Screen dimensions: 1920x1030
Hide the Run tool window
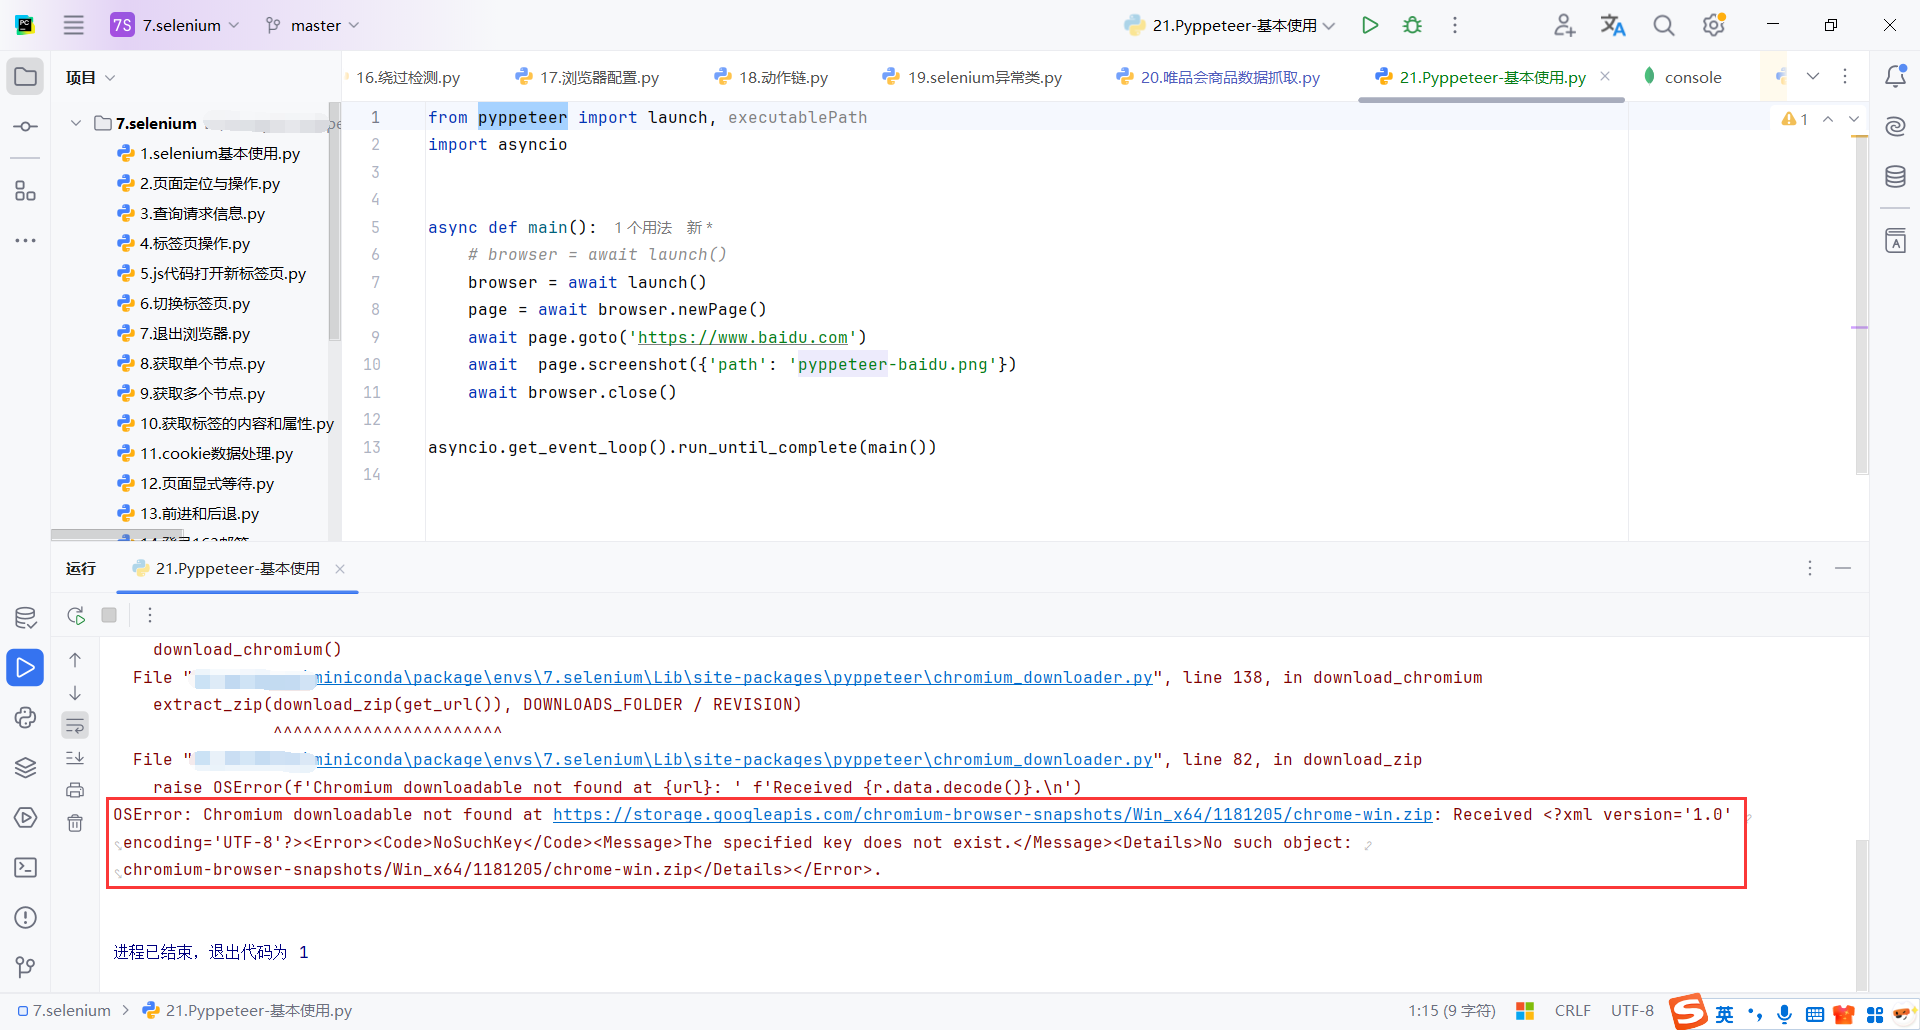tap(1843, 568)
